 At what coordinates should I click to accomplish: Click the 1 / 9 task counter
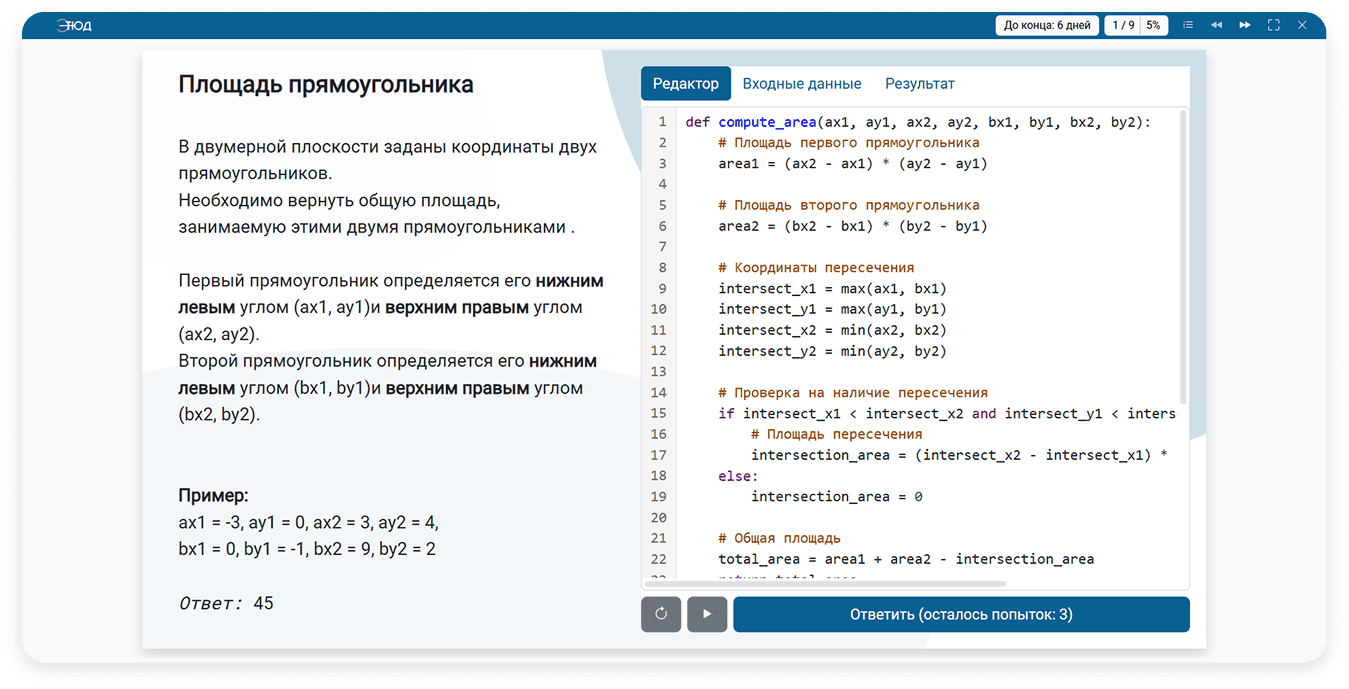[x=1123, y=25]
